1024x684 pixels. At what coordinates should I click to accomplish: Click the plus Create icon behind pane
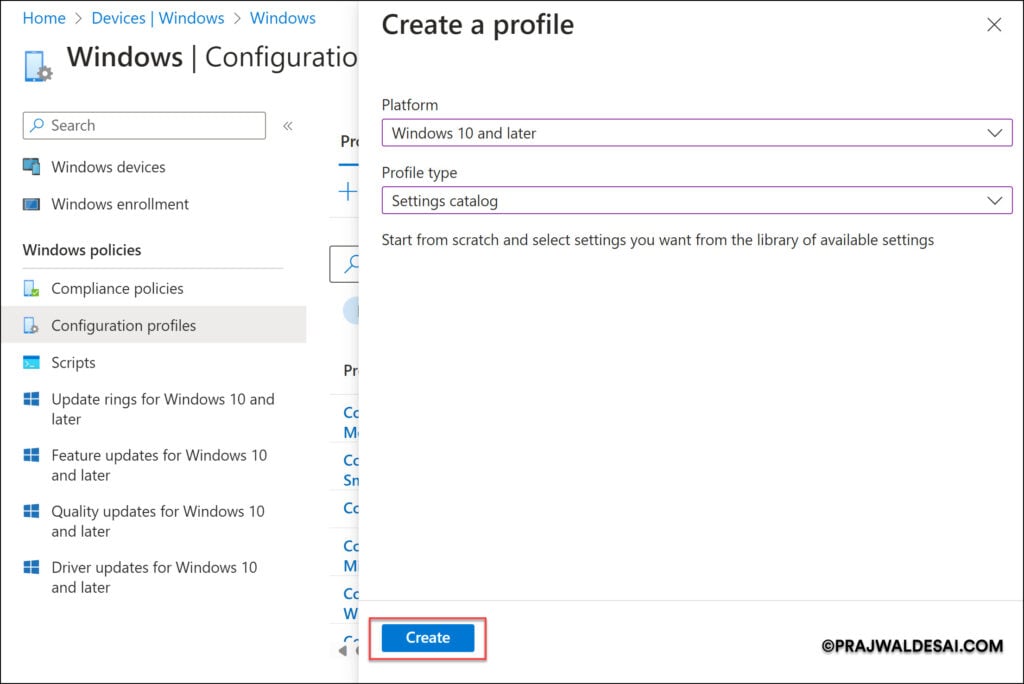[x=348, y=191]
